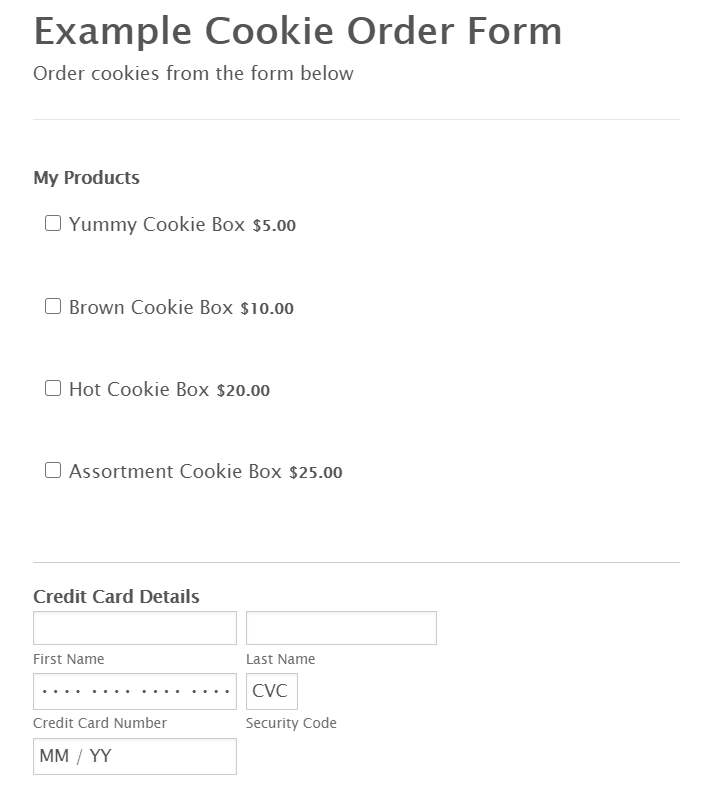The width and height of the screenshot is (716, 792).
Task: Click the MM / YY expiration field
Action: pyautogui.click(x=135, y=756)
